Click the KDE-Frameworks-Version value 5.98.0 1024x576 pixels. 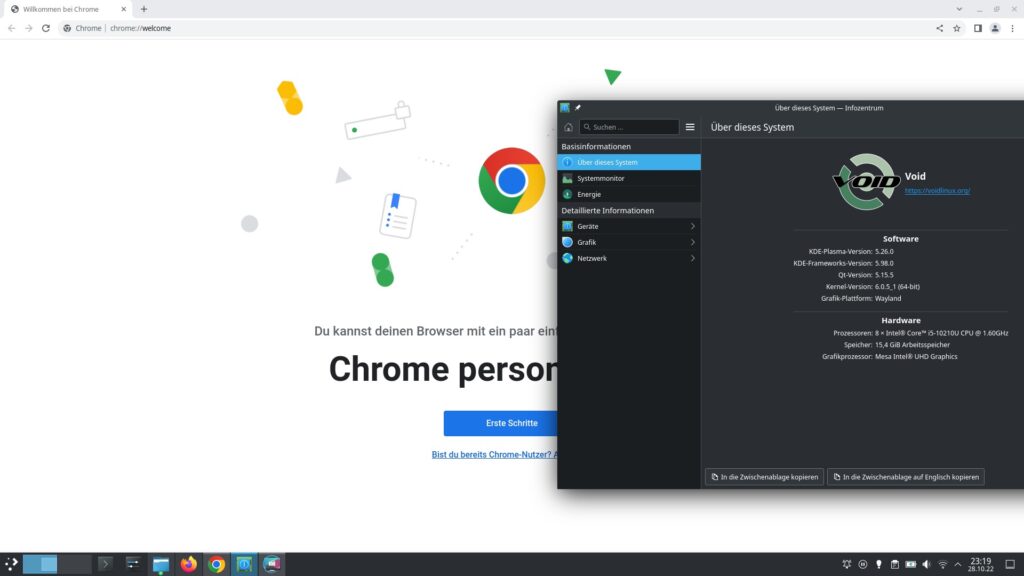[884, 263]
